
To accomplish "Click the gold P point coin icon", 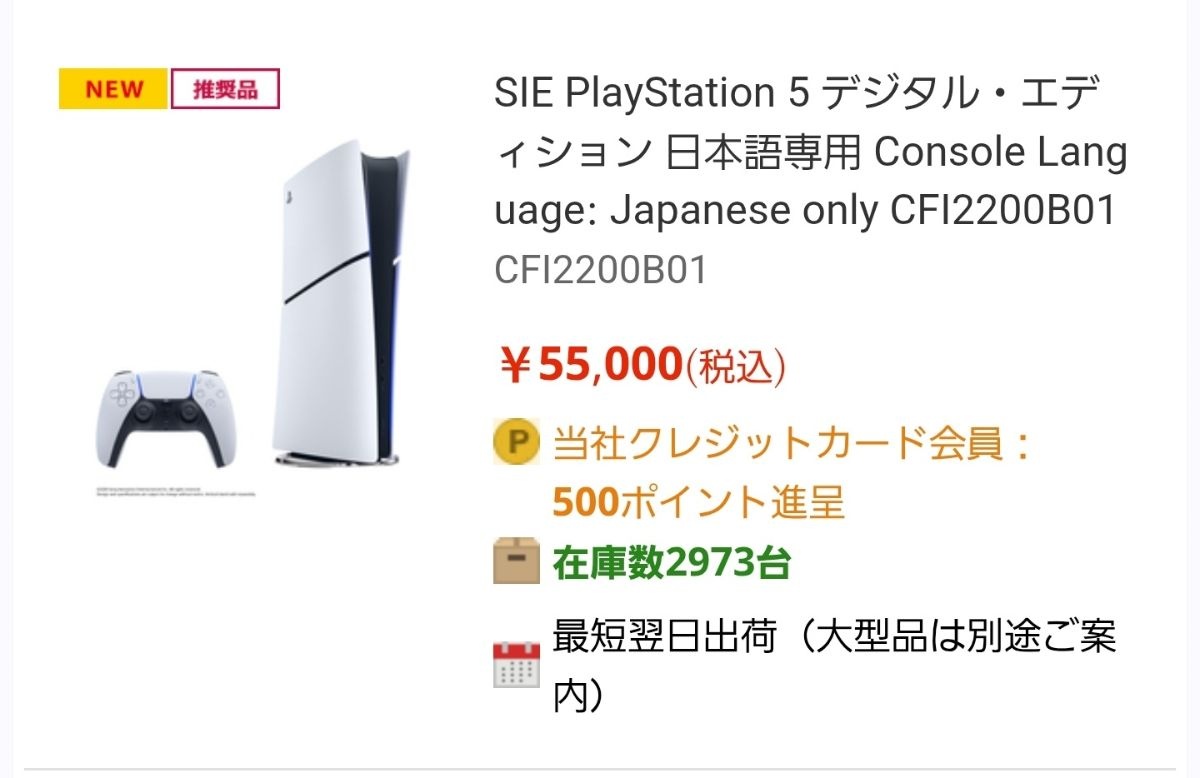I will click(x=516, y=443).
